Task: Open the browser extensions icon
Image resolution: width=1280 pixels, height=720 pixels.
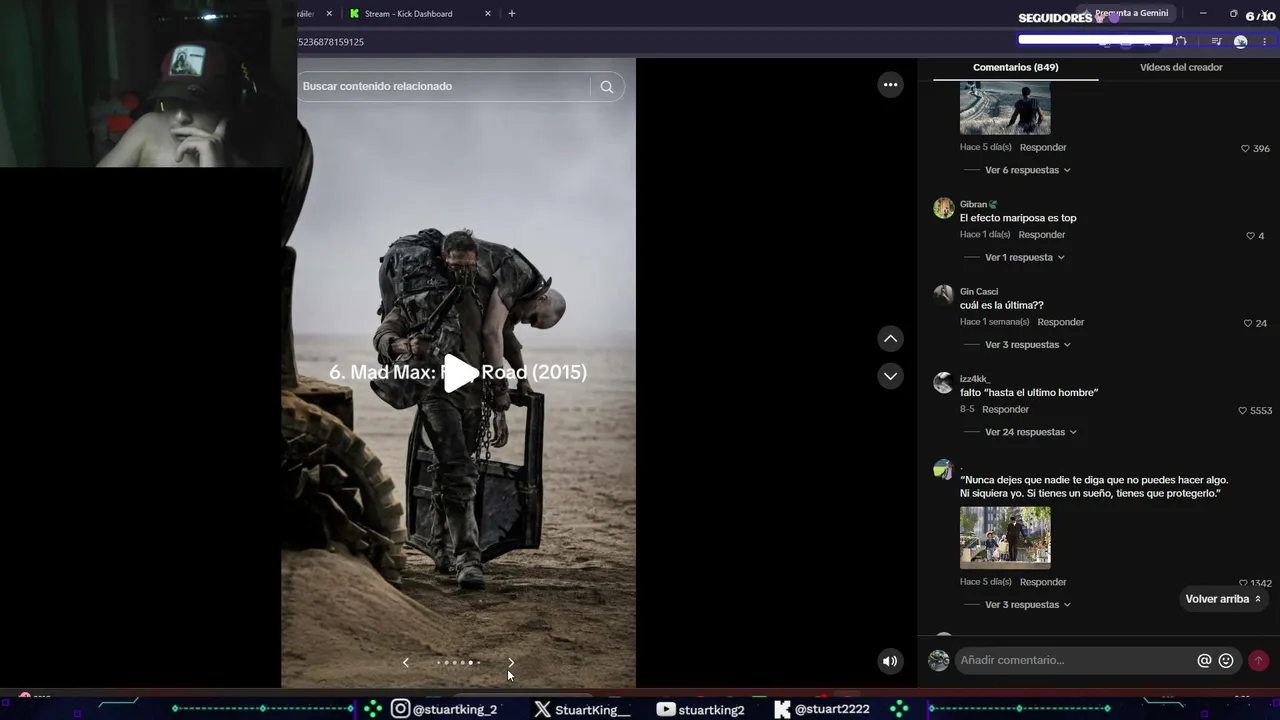Action: click(x=1182, y=42)
